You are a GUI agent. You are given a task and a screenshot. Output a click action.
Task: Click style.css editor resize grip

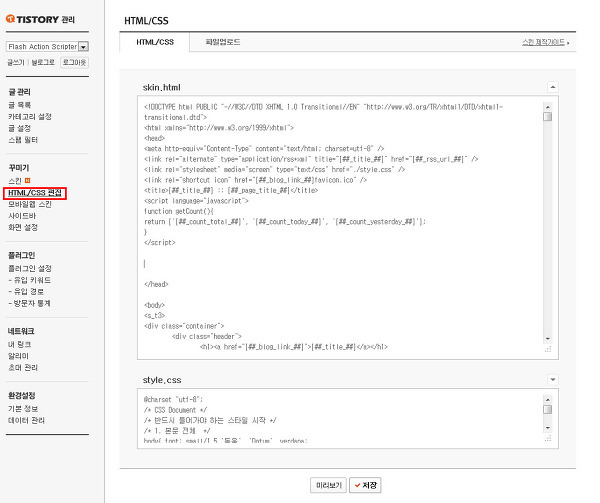click(x=548, y=438)
